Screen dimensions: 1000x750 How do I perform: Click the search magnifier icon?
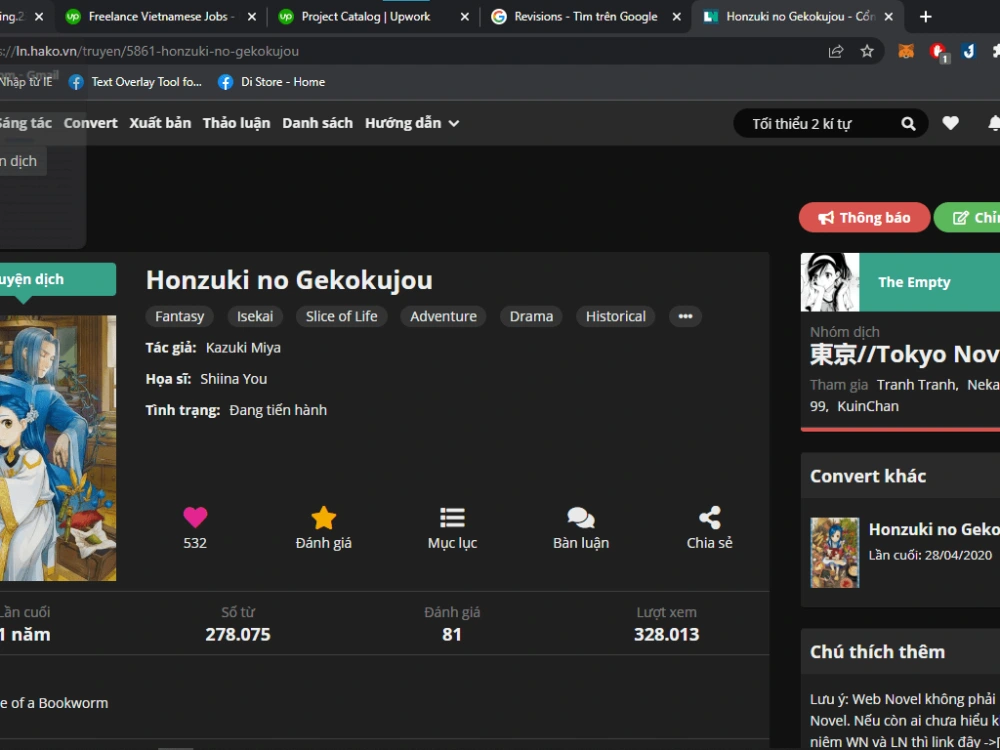(x=908, y=124)
